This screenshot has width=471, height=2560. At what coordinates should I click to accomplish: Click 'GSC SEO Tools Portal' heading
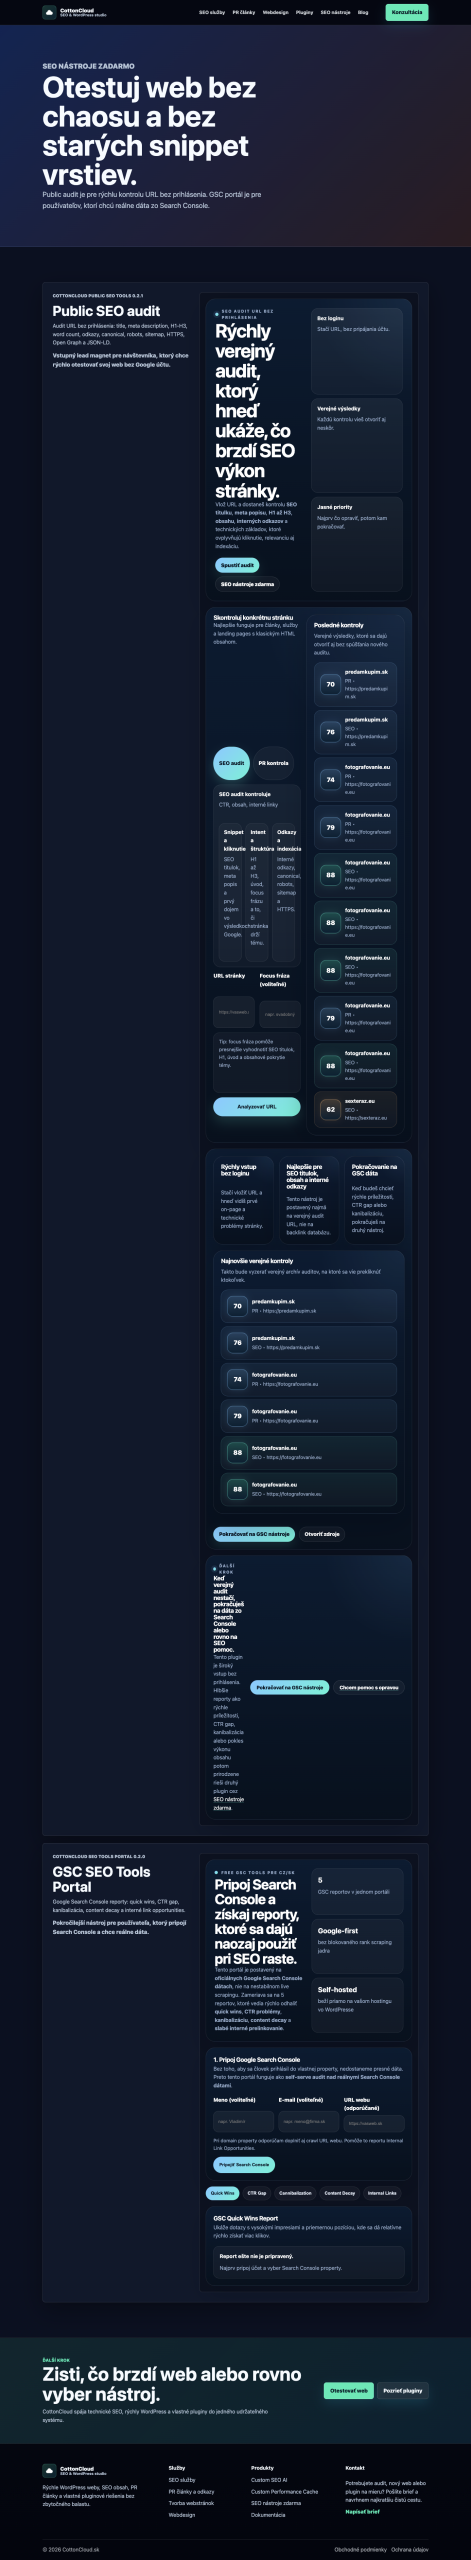[x=101, y=1879]
